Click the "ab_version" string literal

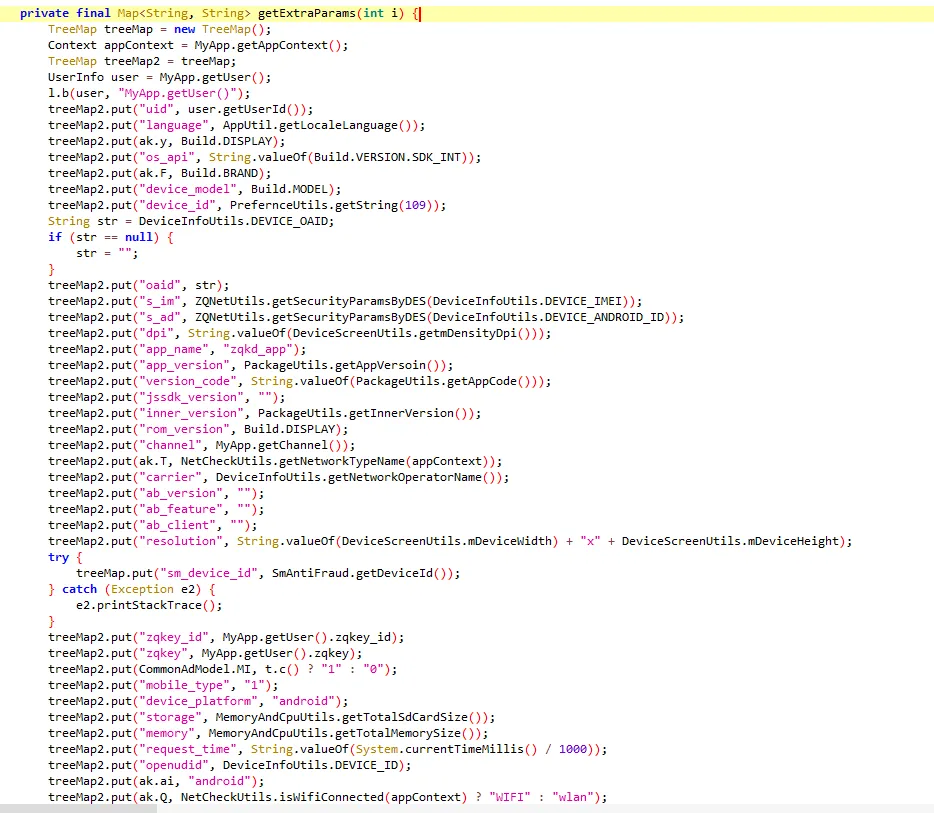pos(181,494)
